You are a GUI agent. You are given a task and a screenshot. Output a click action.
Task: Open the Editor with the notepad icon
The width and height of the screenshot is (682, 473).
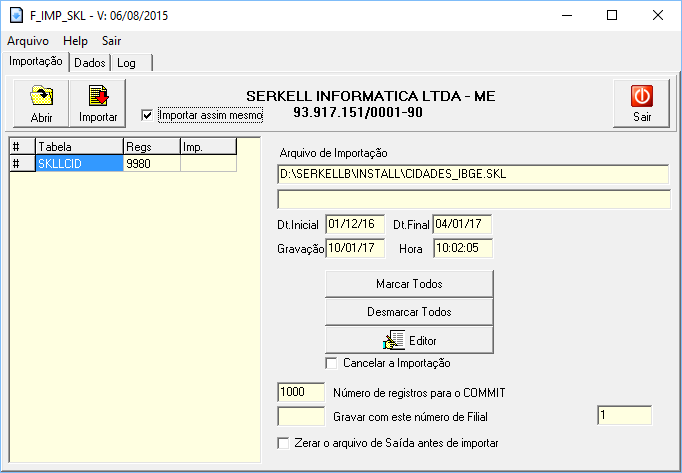(409, 340)
